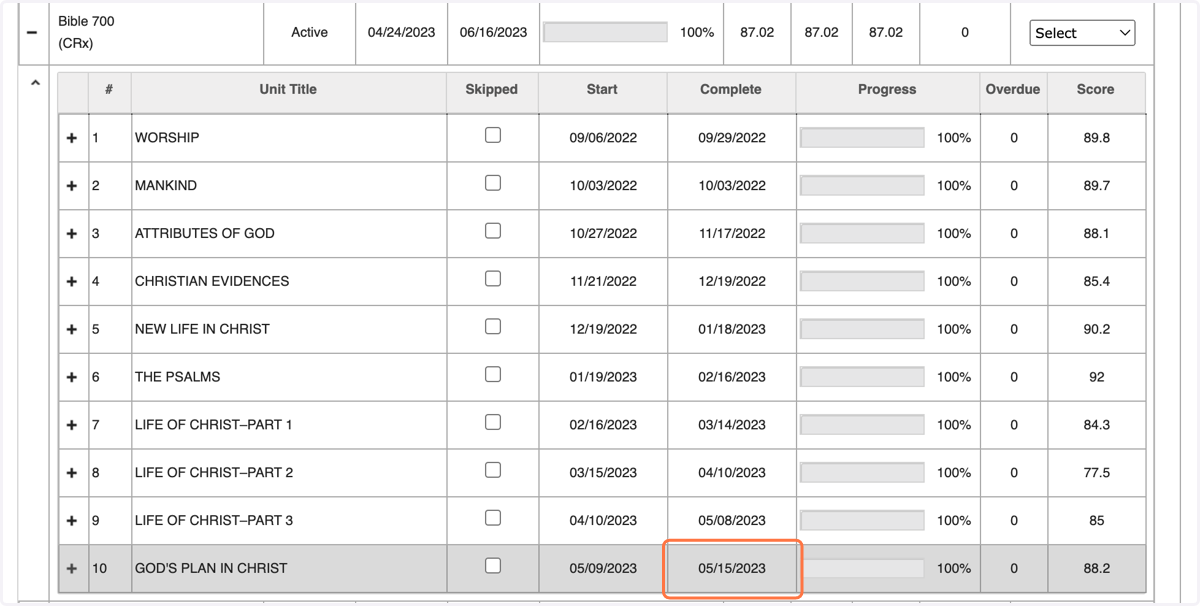This screenshot has width=1200, height=606.
Task: Expand LIFE OF CHRIST–PART 1 unit
Action: click(x=72, y=426)
